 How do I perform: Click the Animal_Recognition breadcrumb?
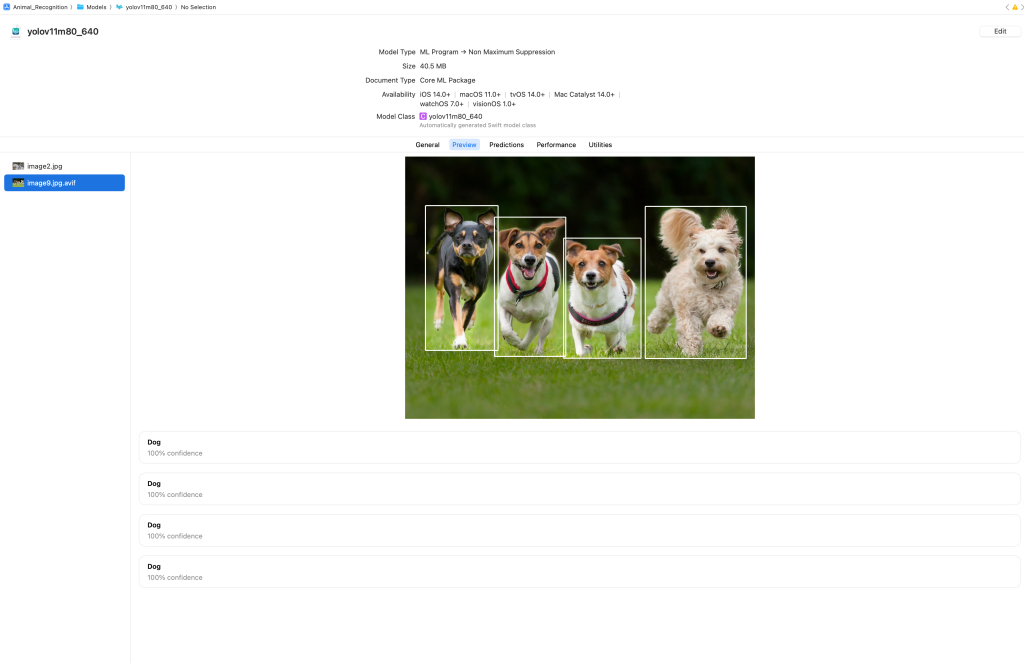40,7
